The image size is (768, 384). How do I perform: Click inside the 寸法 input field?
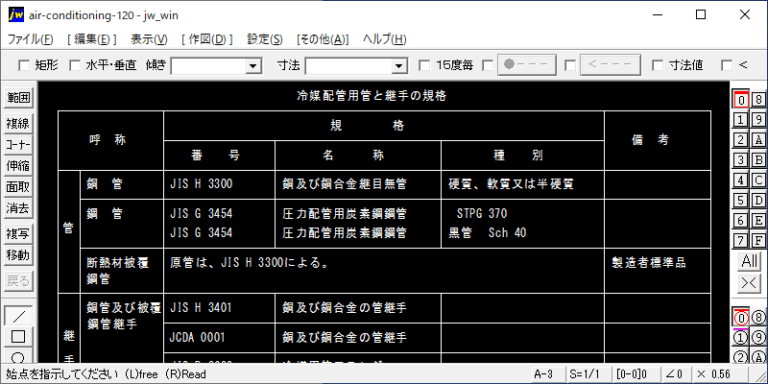click(349, 66)
